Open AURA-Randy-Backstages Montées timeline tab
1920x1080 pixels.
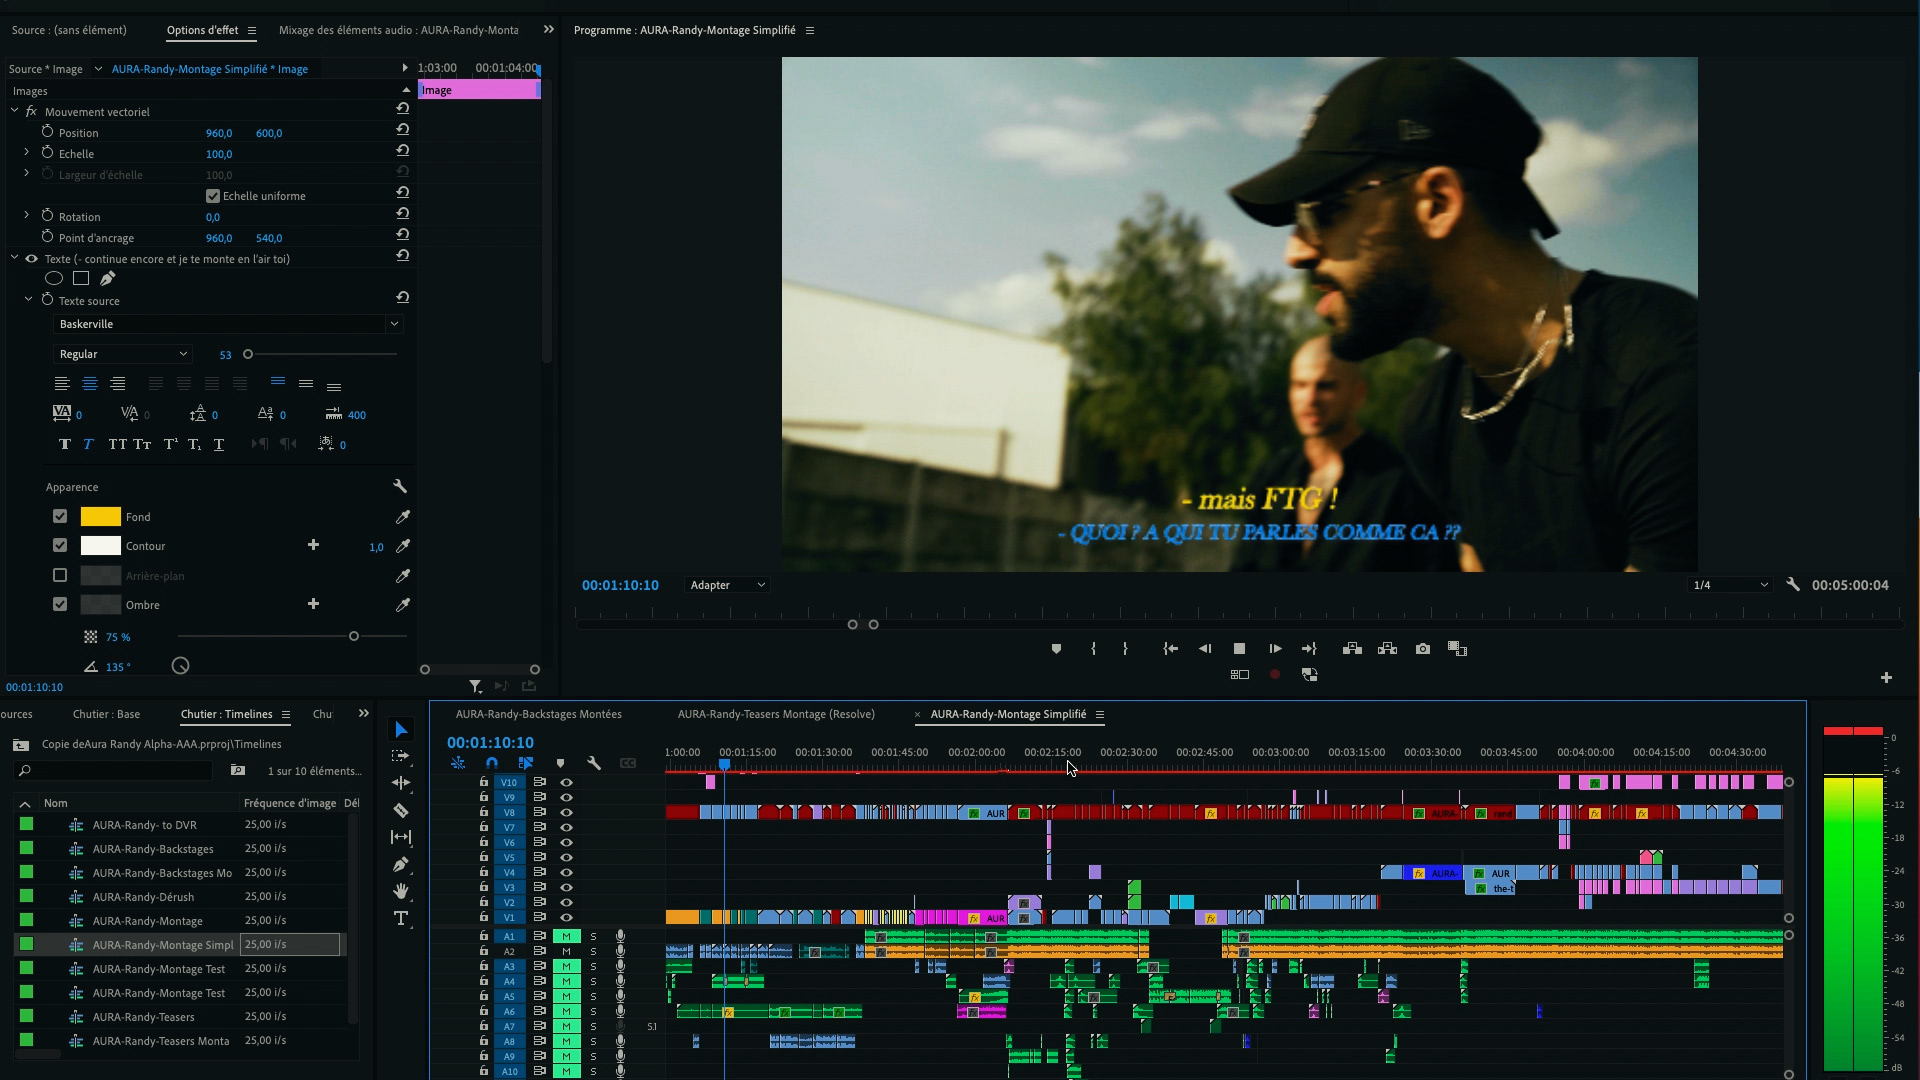[x=538, y=714]
